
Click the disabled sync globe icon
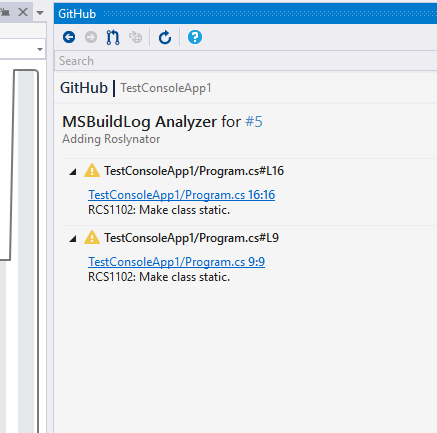135,37
